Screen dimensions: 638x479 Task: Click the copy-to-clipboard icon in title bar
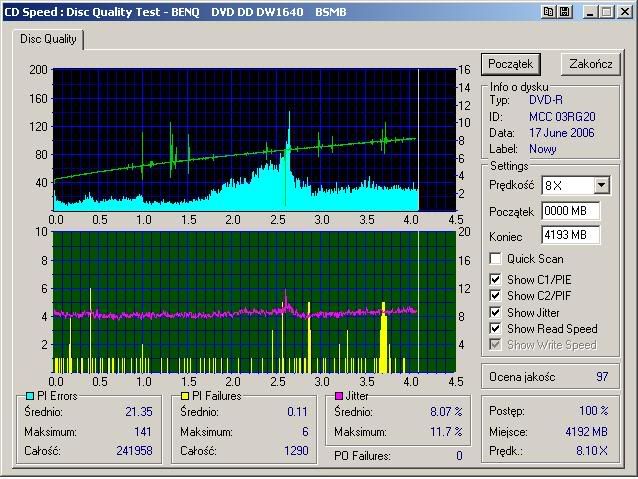548,12
